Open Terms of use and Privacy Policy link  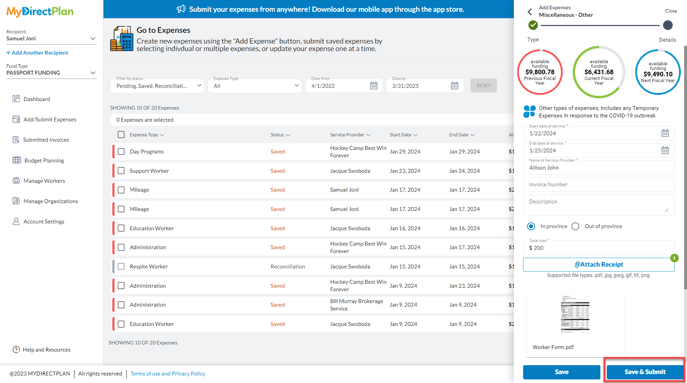click(168, 373)
